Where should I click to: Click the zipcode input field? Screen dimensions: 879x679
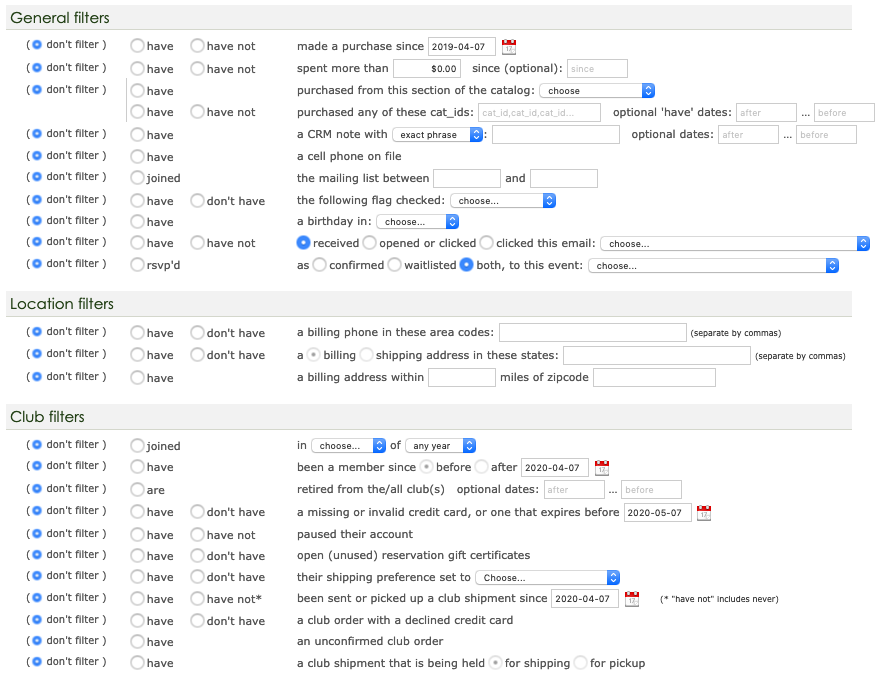click(x=655, y=377)
